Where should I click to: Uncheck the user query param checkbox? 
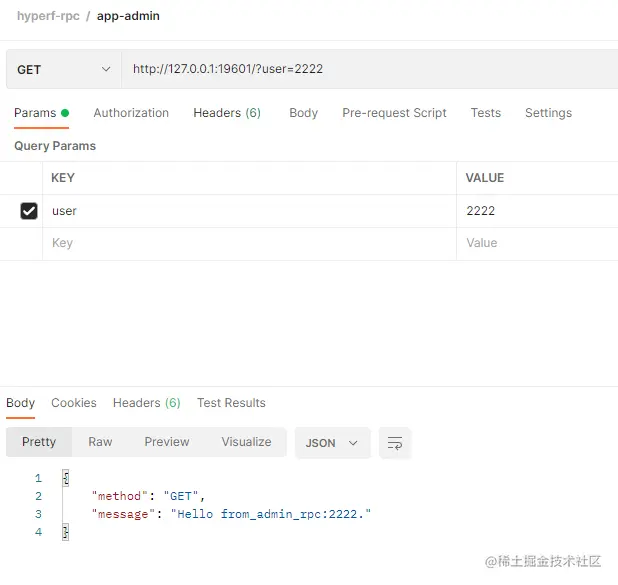[29, 211]
